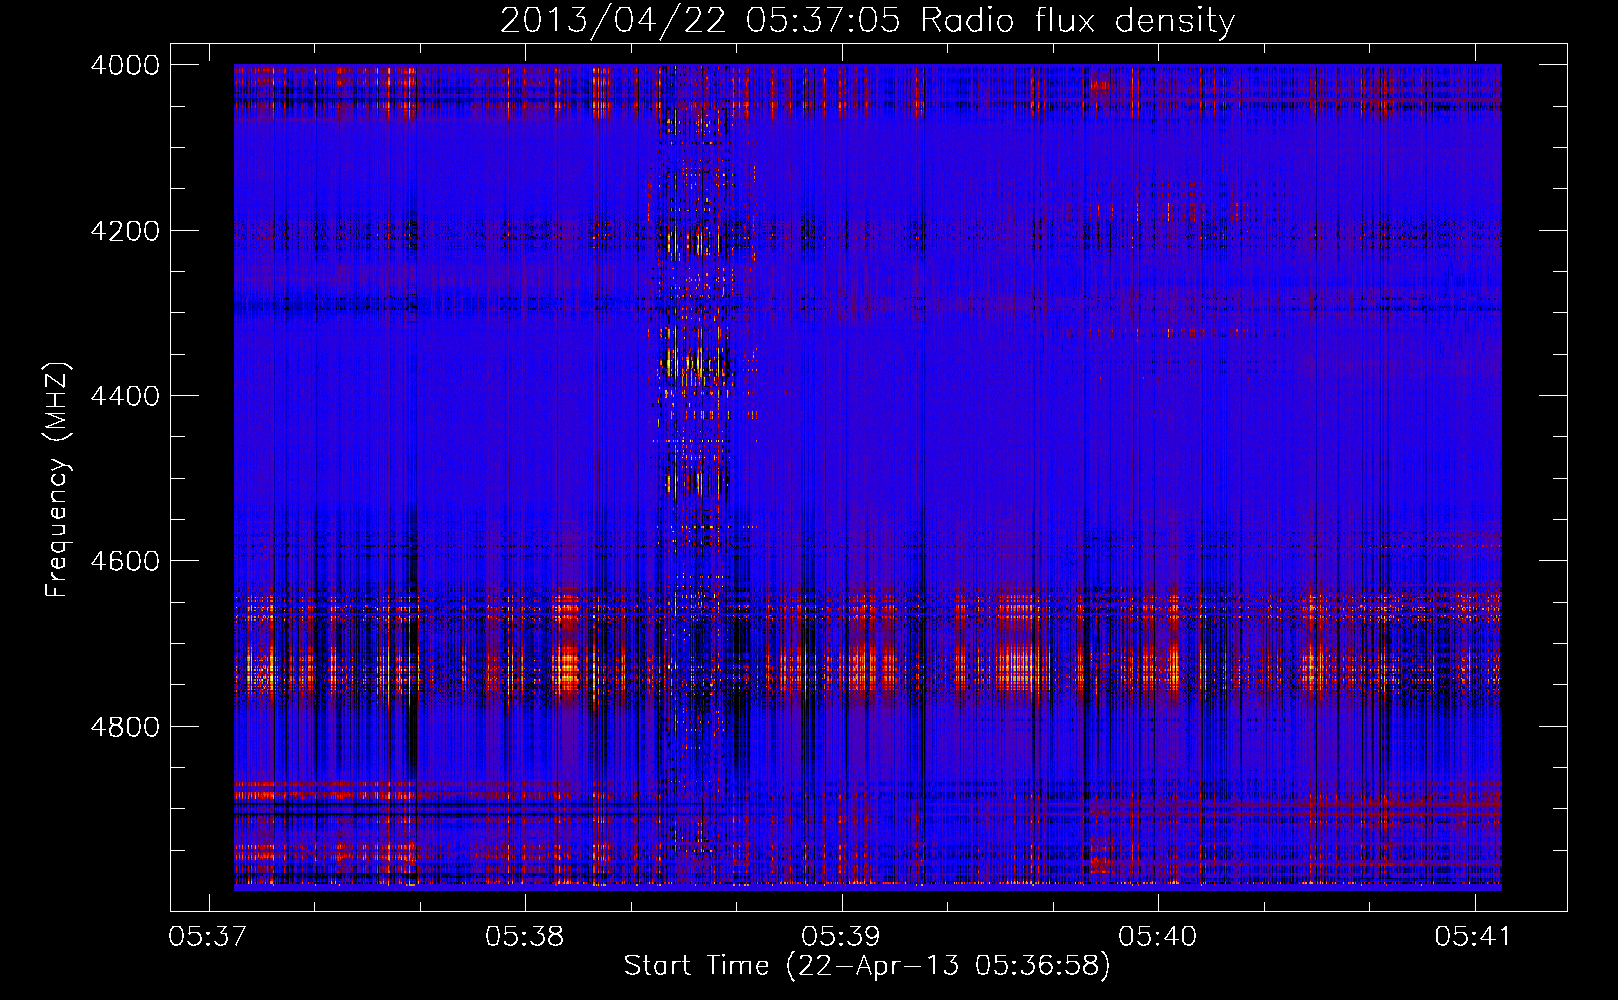Click the plot title '2013/04/22 05:37:05 Radio flux density'
Viewport: 1618px width, 1000px height.
pos(867,21)
